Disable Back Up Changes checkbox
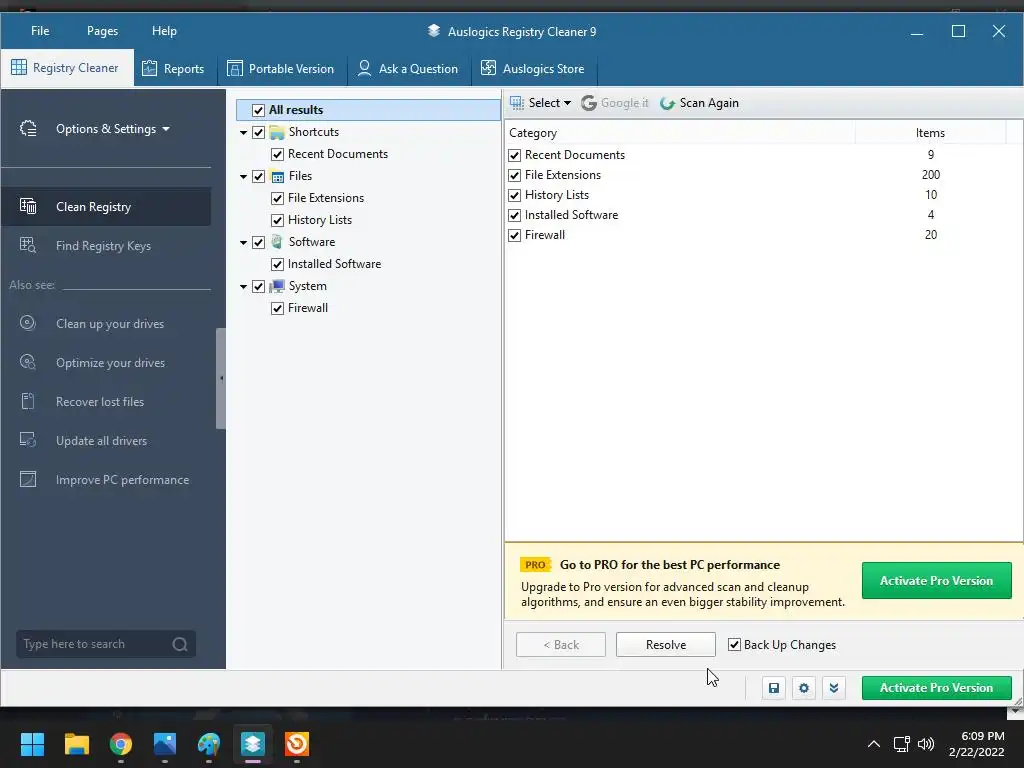The width and height of the screenshot is (1024, 768). [x=735, y=645]
